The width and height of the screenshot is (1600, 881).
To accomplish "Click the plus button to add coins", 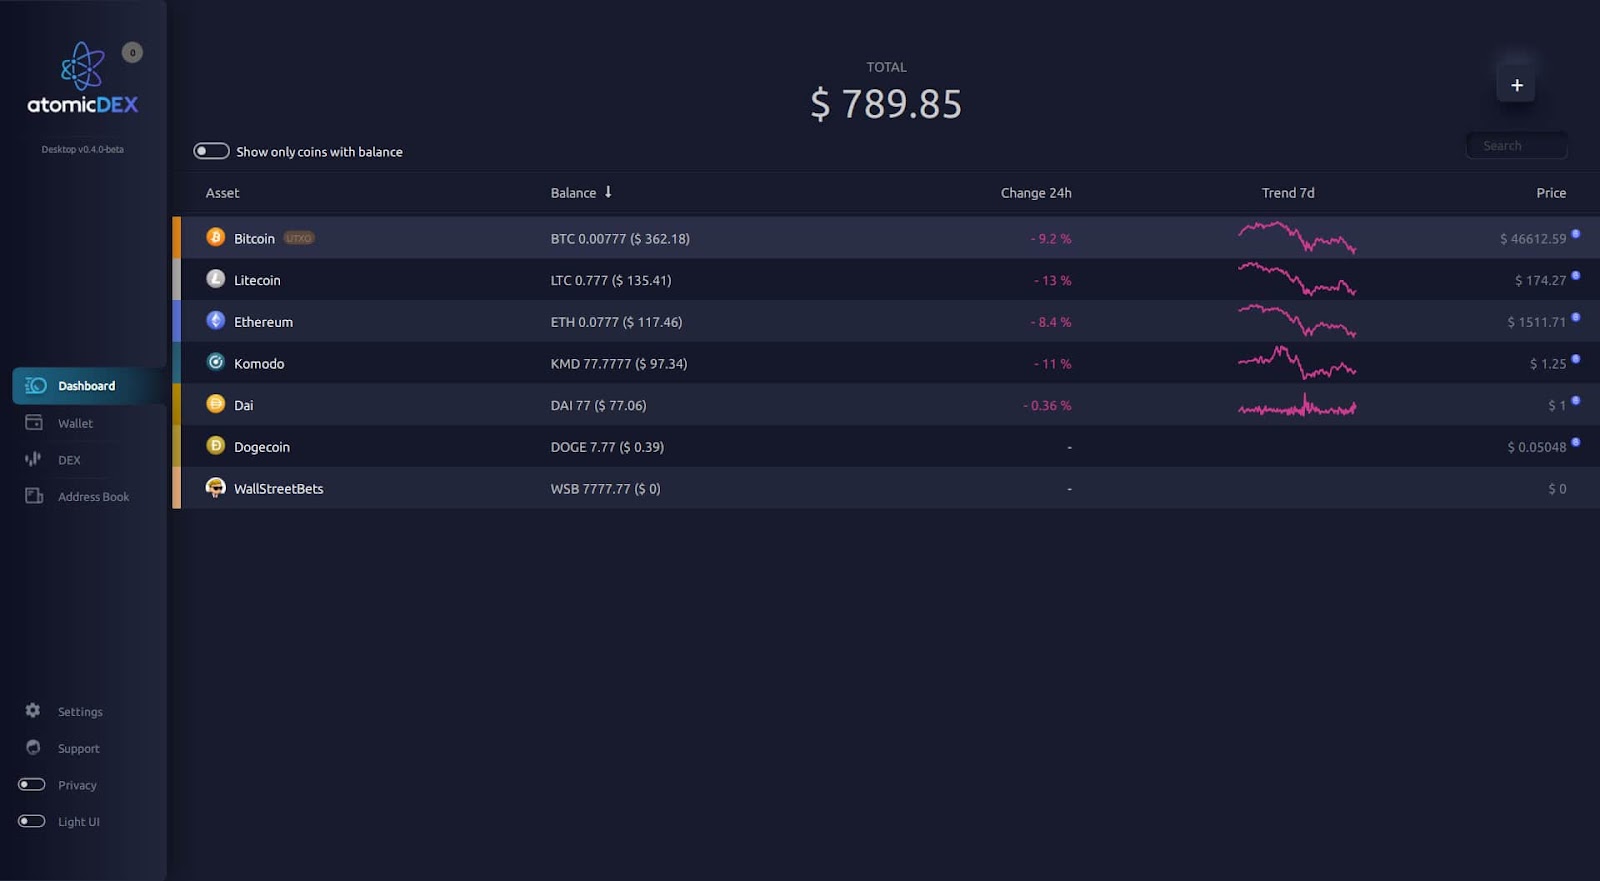I will pyautogui.click(x=1516, y=85).
